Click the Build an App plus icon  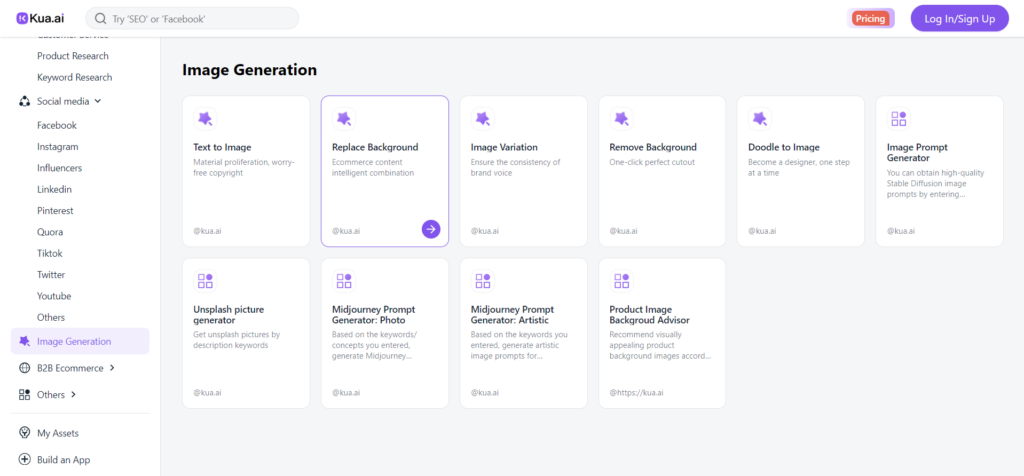point(25,460)
